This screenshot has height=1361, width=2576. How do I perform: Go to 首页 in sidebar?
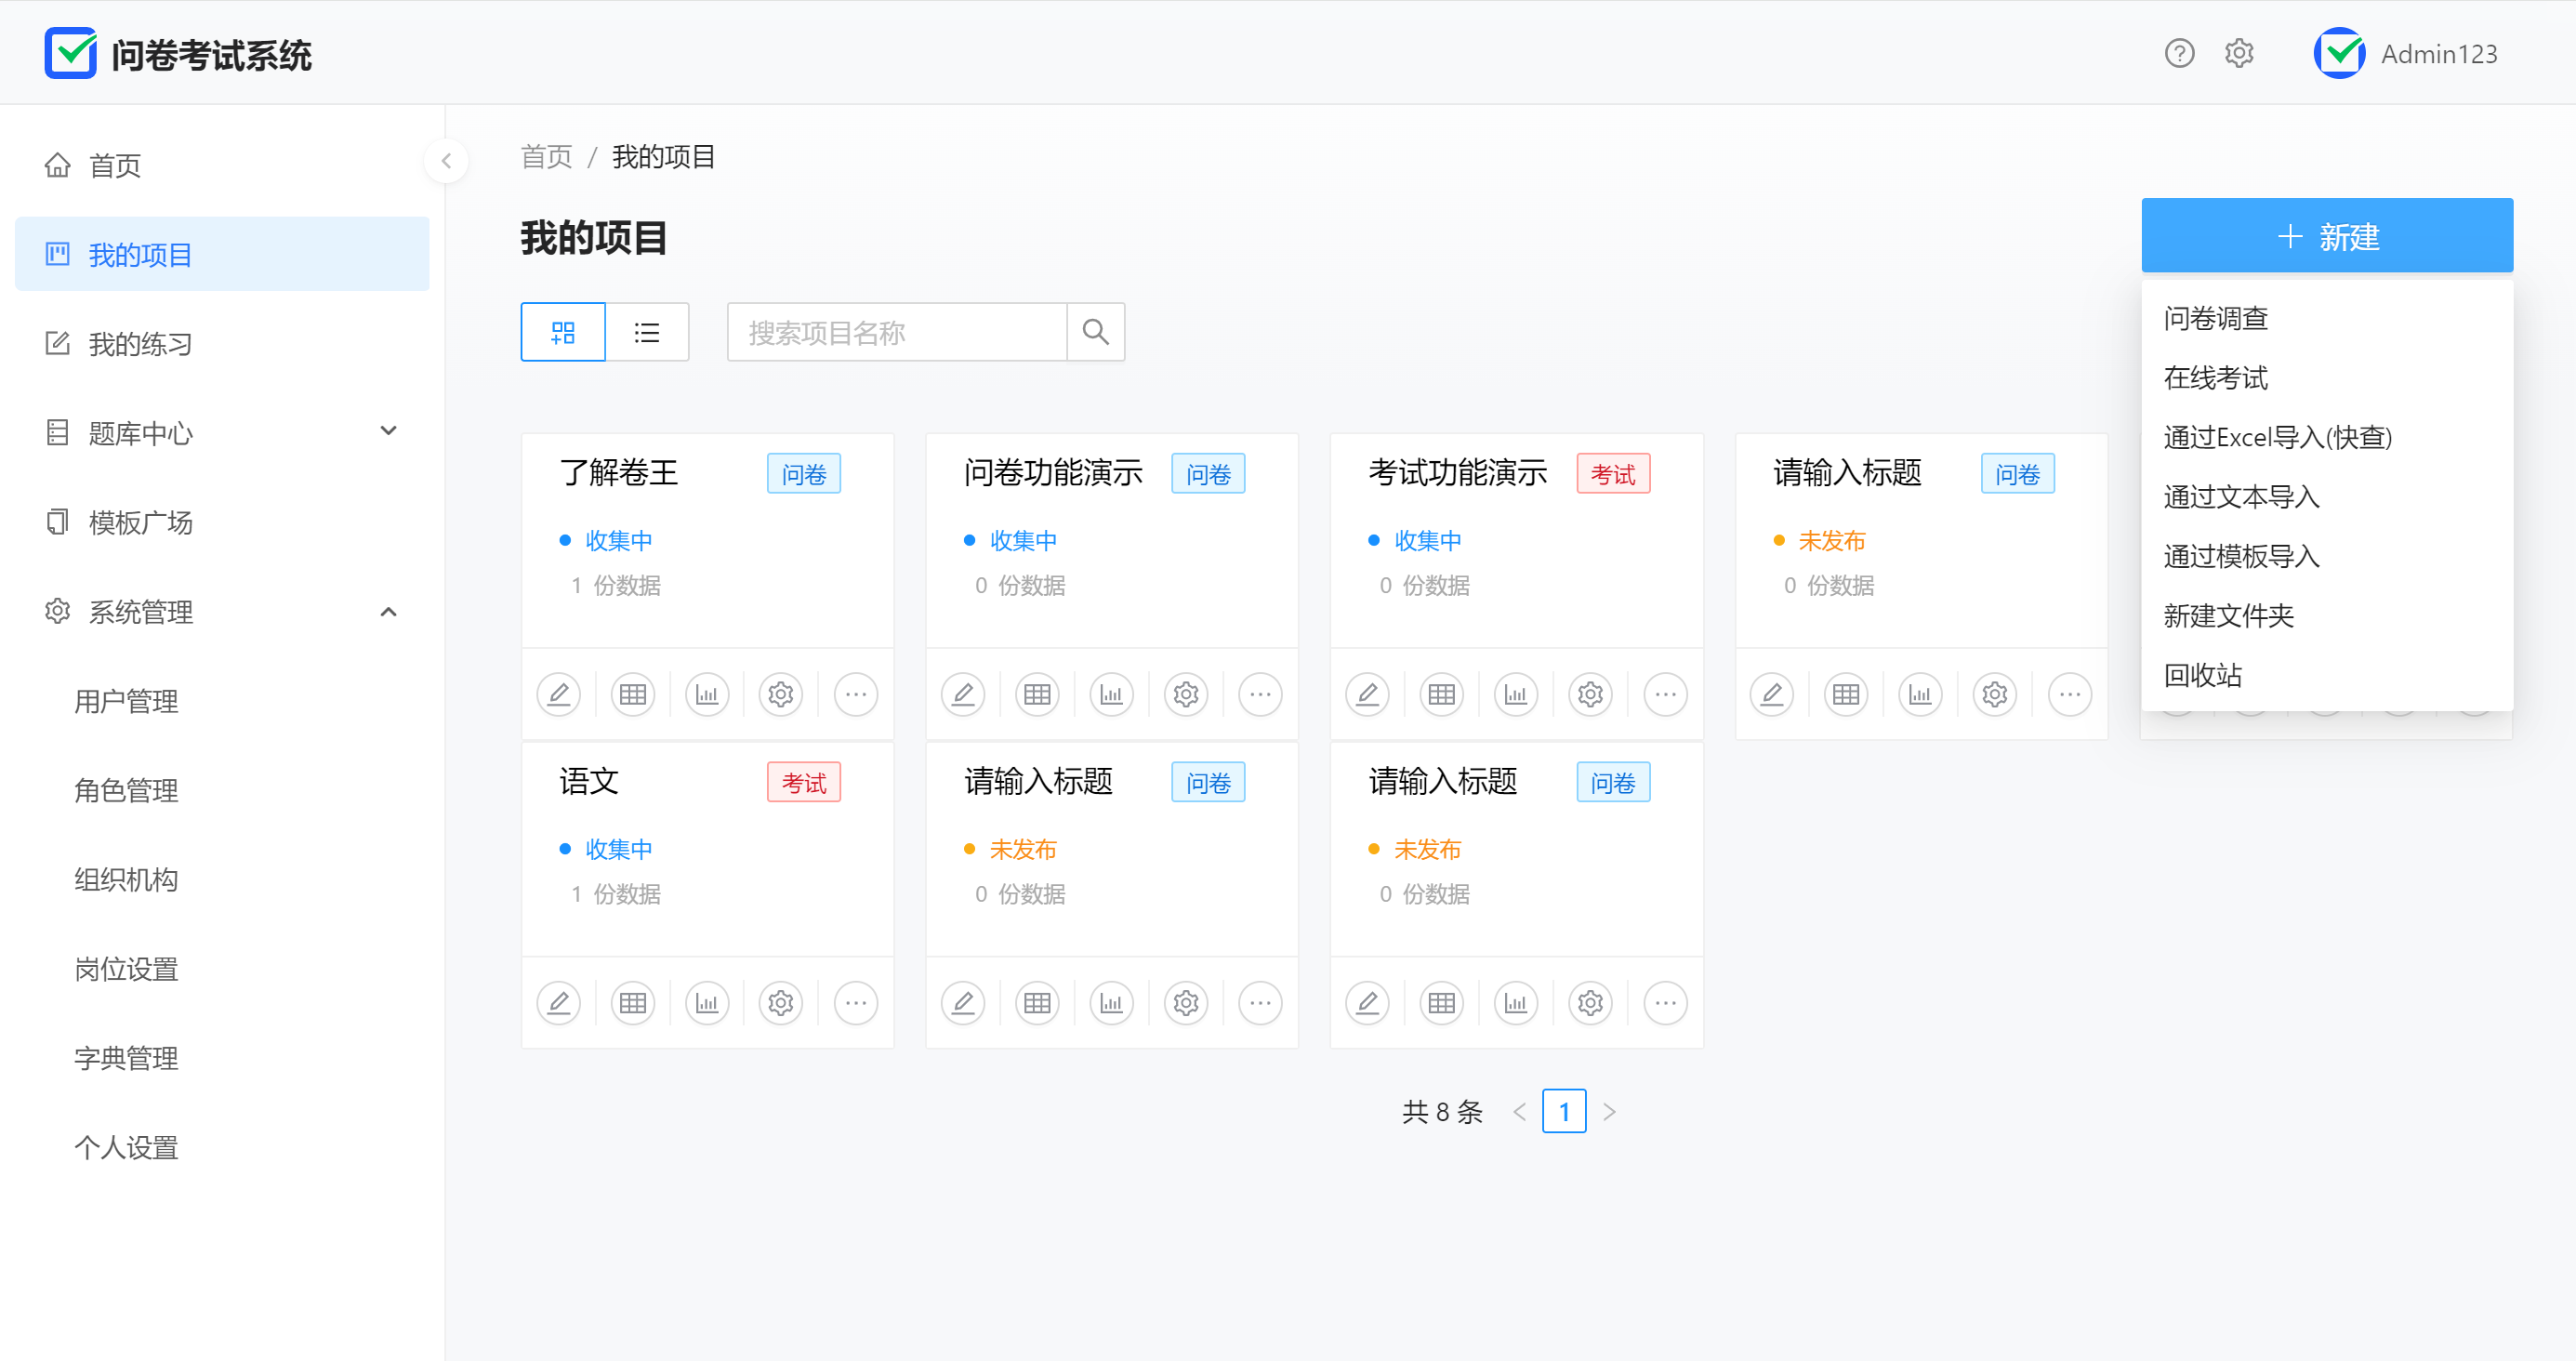222,165
